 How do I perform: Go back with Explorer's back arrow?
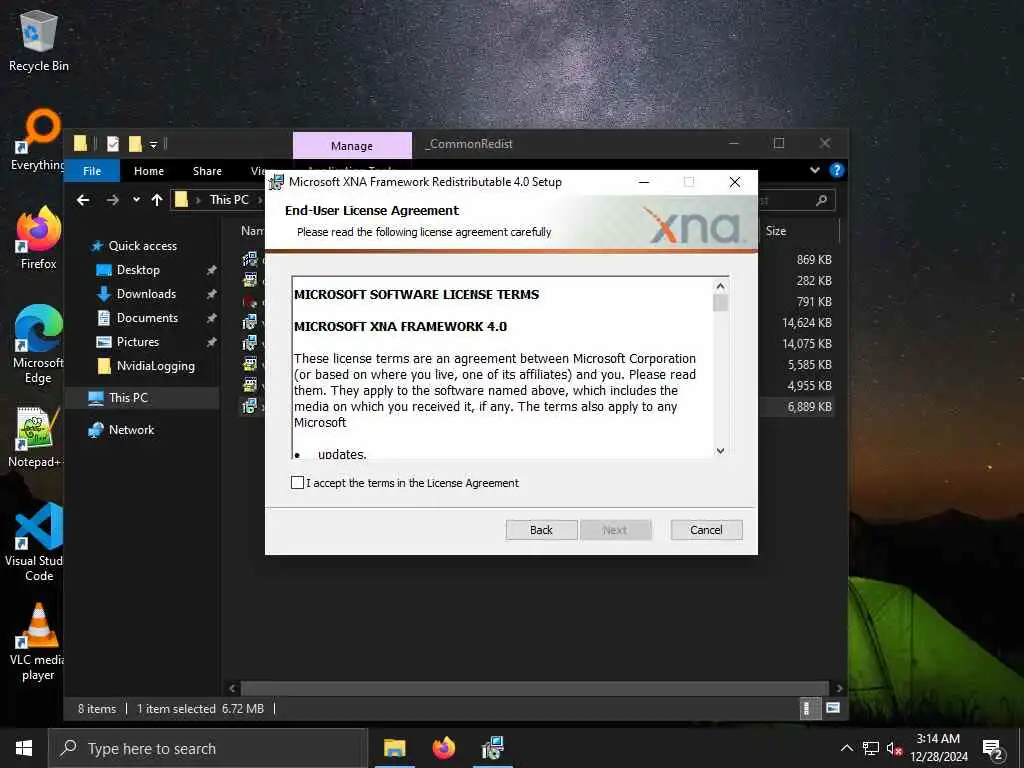83,200
